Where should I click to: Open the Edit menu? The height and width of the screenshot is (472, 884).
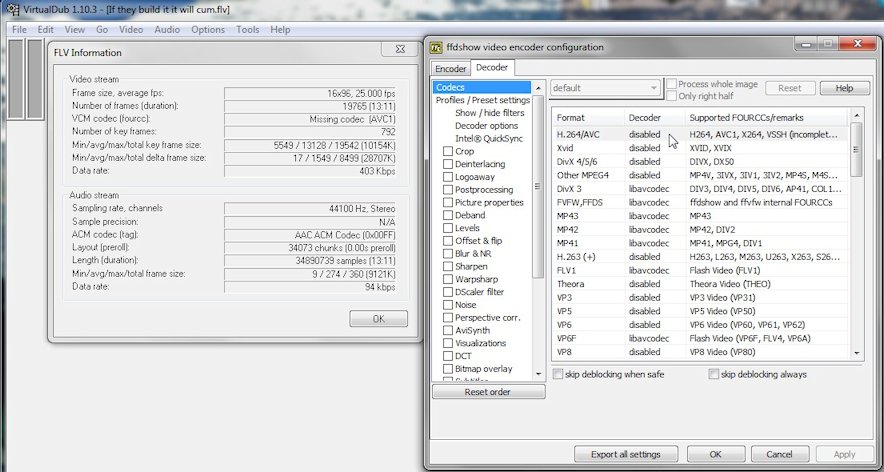(46, 29)
